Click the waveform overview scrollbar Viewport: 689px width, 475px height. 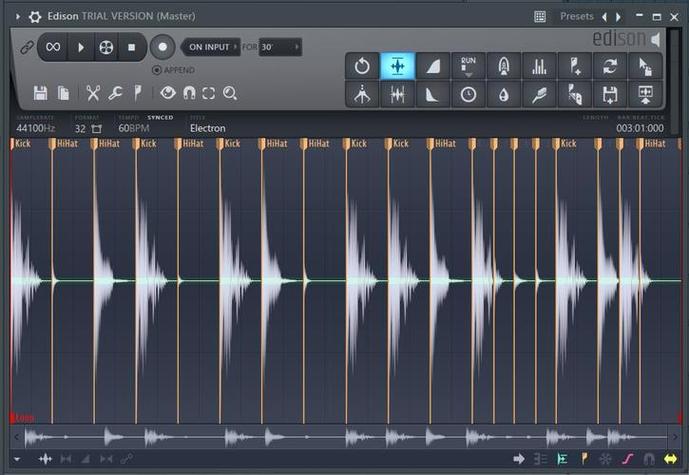[345, 437]
